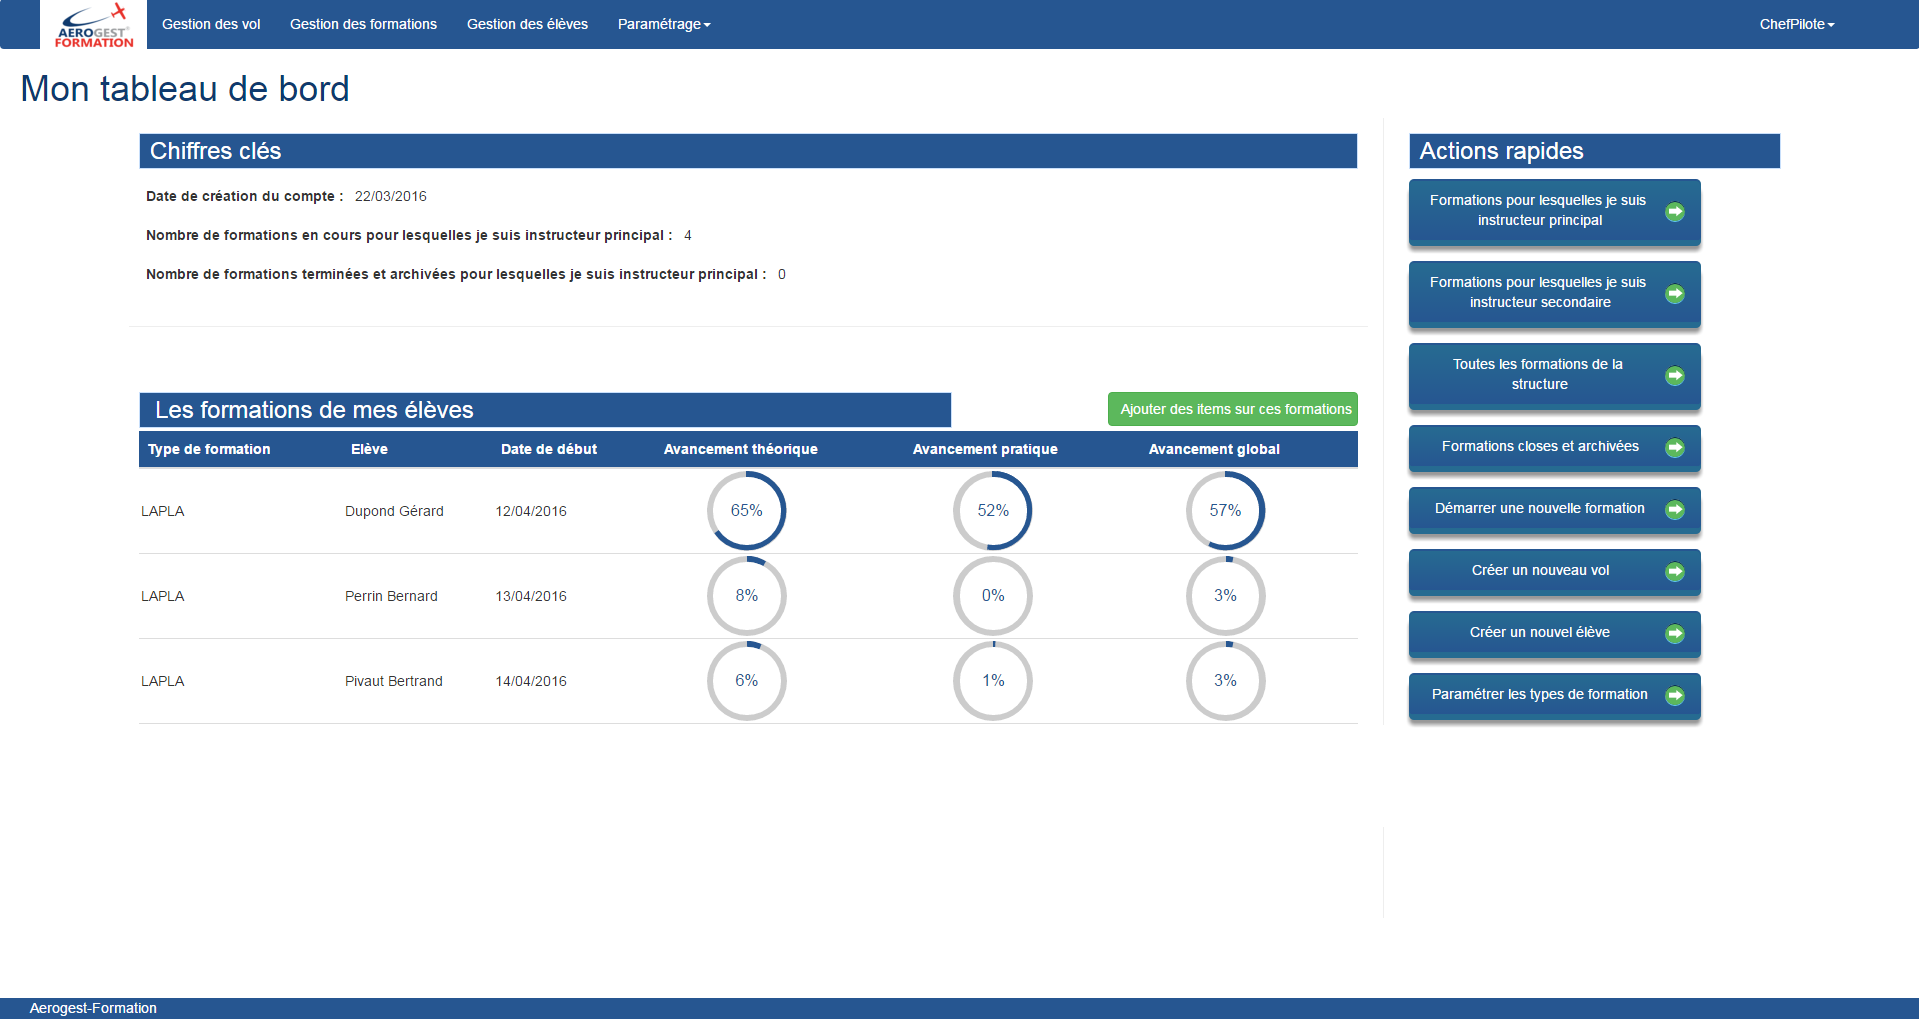This screenshot has height=1019, width=1919.
Task: Click green arrow on Formations closes et archivées
Action: click(1675, 448)
